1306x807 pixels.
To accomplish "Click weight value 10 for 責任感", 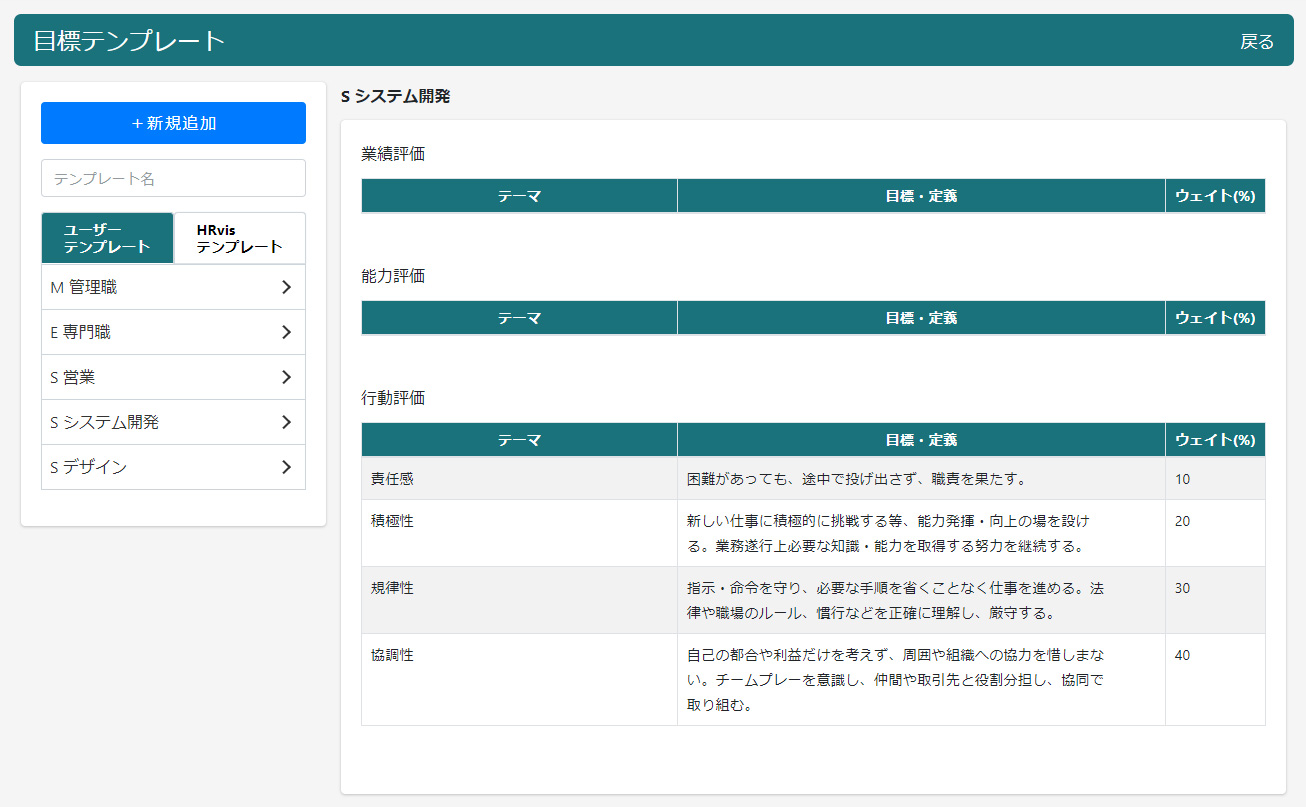I will 1183,479.
